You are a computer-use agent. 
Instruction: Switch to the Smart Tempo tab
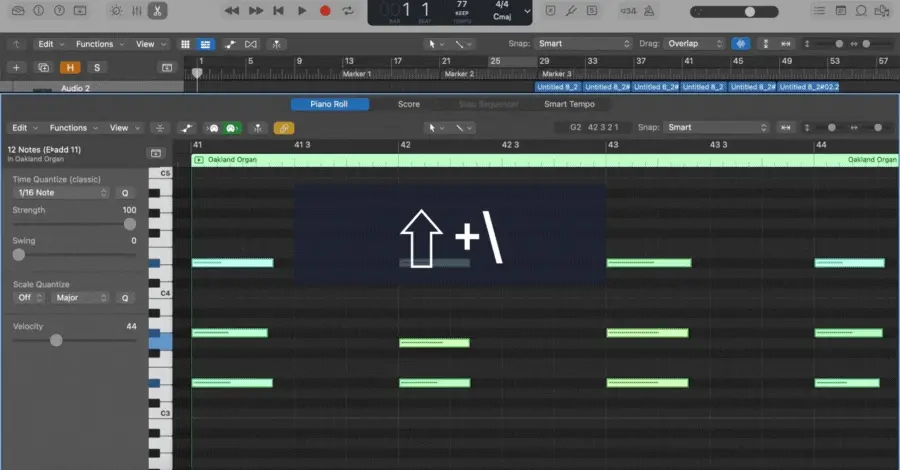pyautogui.click(x=569, y=104)
